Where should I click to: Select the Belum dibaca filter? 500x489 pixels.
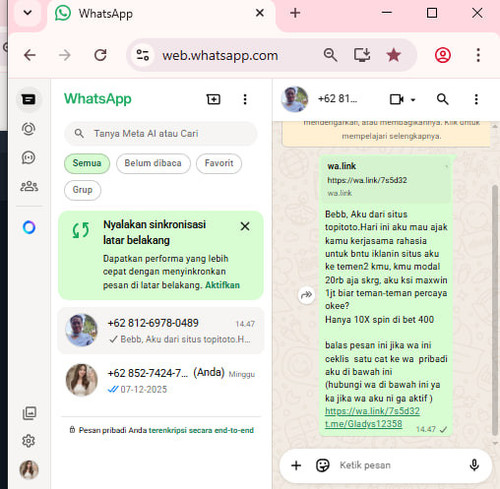click(x=153, y=163)
